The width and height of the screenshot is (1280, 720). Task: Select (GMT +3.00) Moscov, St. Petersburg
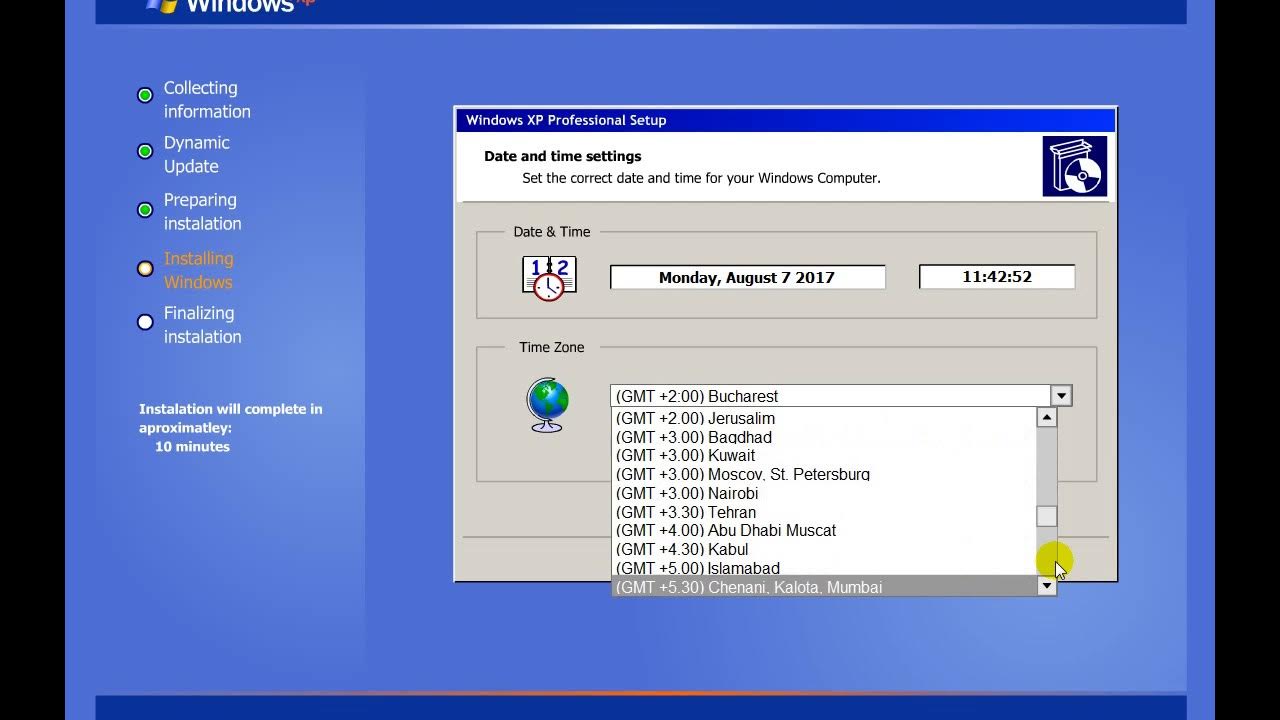click(x=824, y=474)
